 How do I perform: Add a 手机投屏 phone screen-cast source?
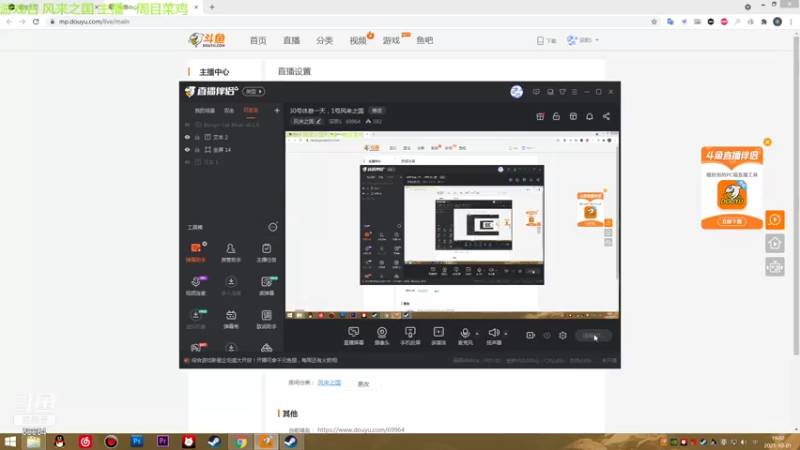point(410,336)
